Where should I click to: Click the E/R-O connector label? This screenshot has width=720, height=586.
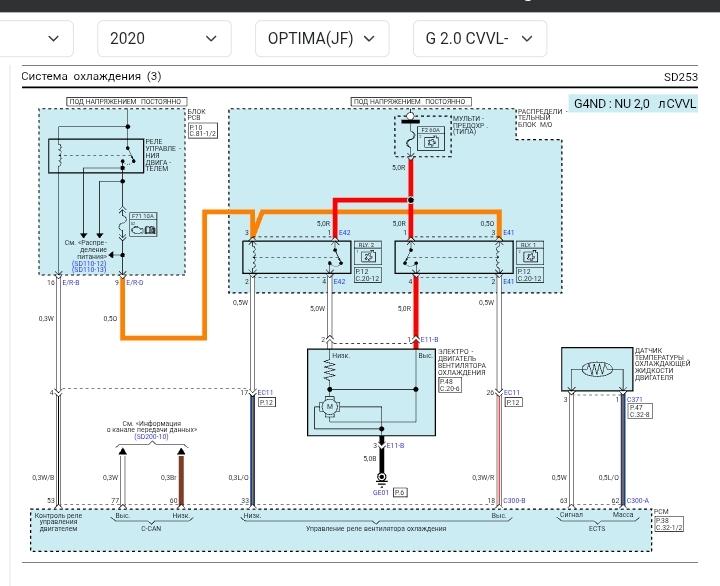(135, 283)
